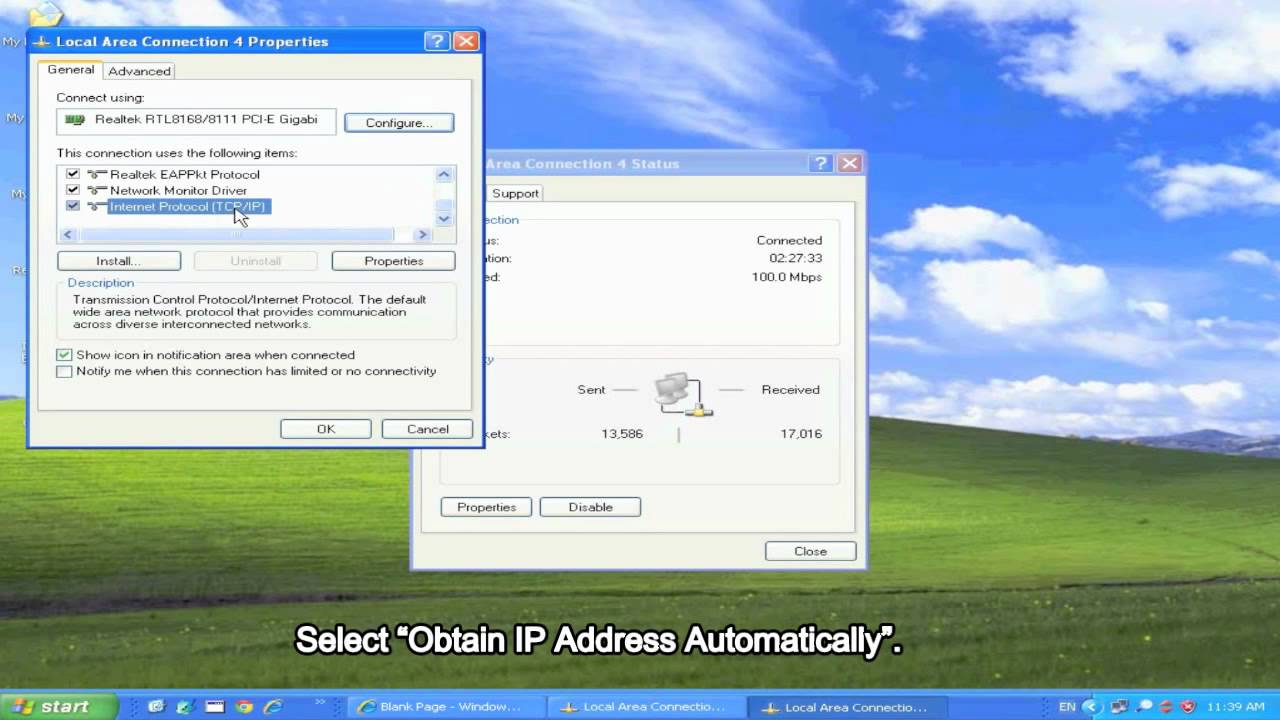Enable Notify me when limited connectivity
This screenshot has height=720, width=1280.
(65, 371)
